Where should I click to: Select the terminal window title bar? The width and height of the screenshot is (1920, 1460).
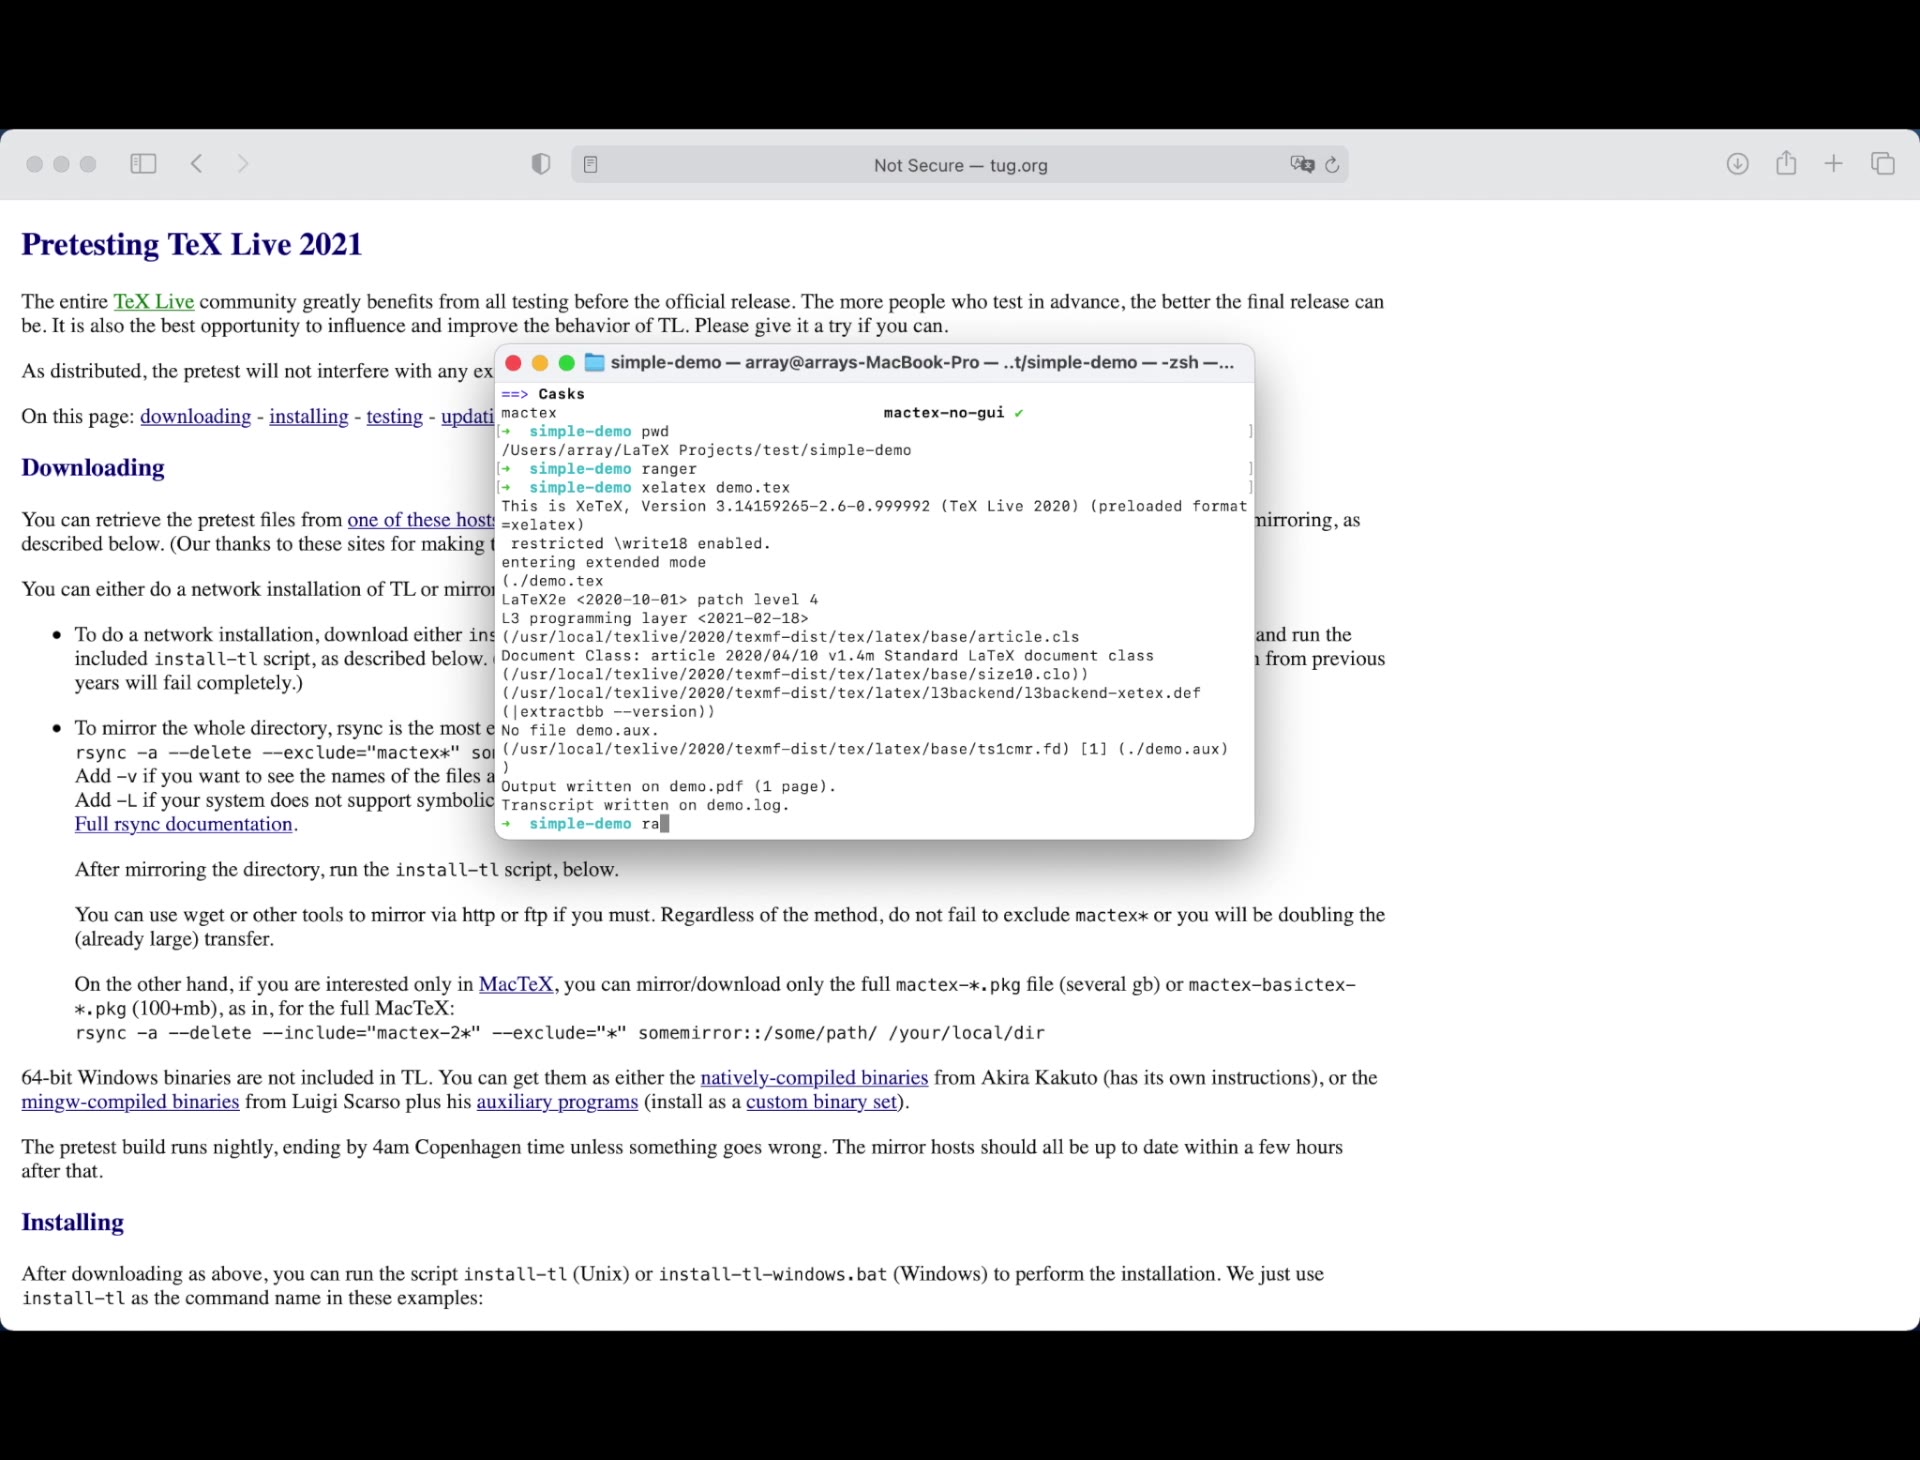[874, 362]
